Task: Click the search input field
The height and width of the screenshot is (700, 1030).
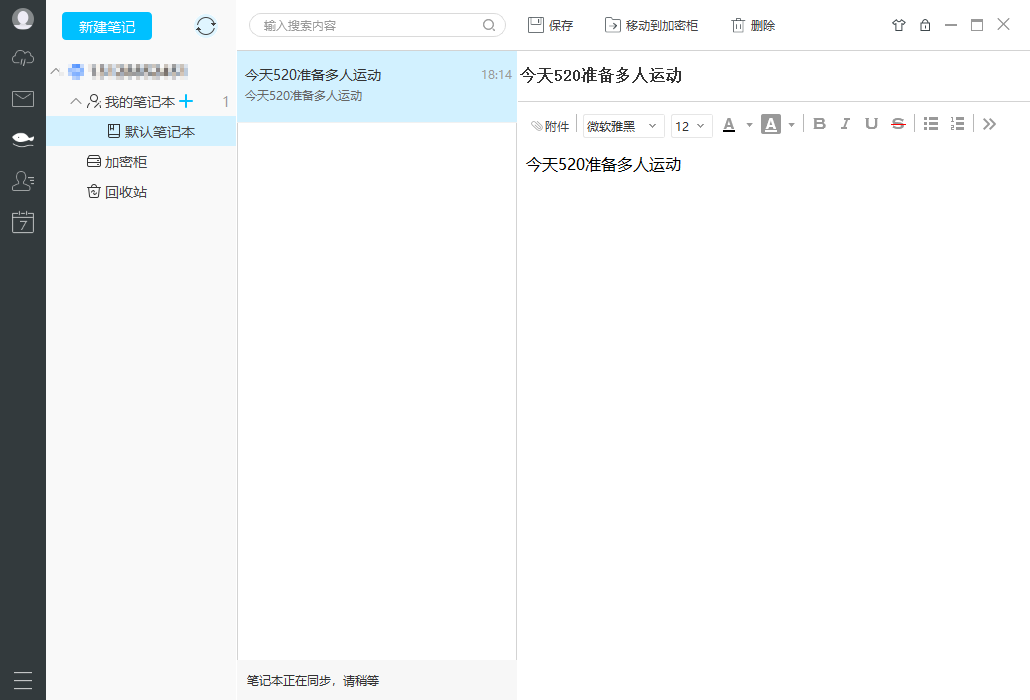Action: tap(370, 26)
